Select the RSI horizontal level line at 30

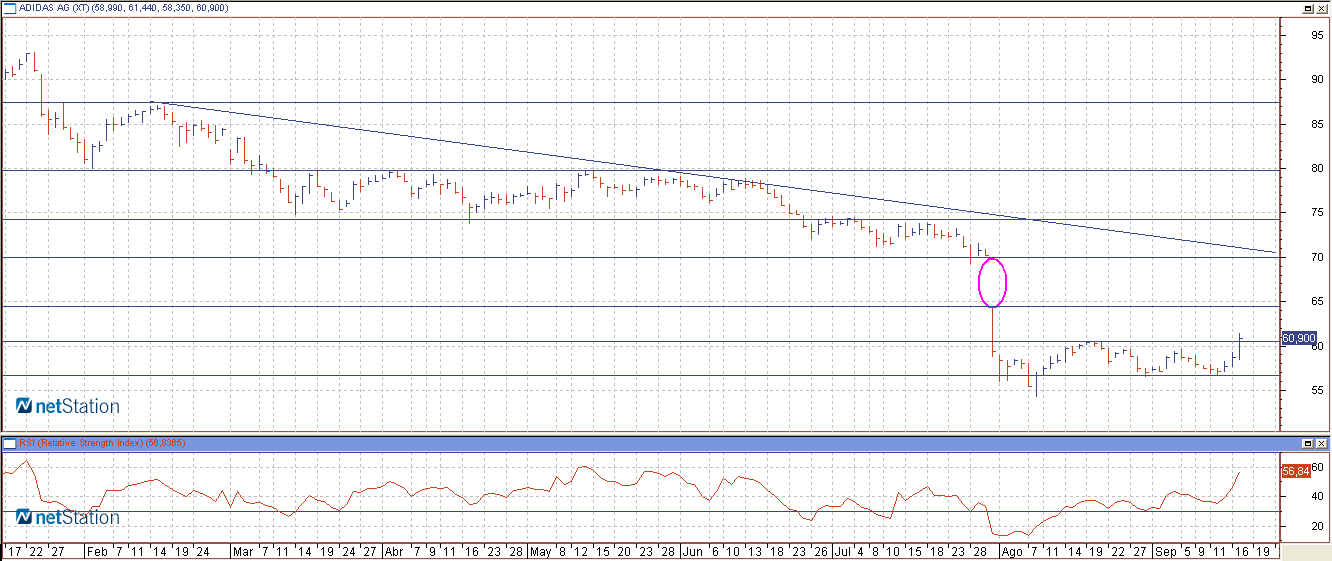tap(640, 512)
